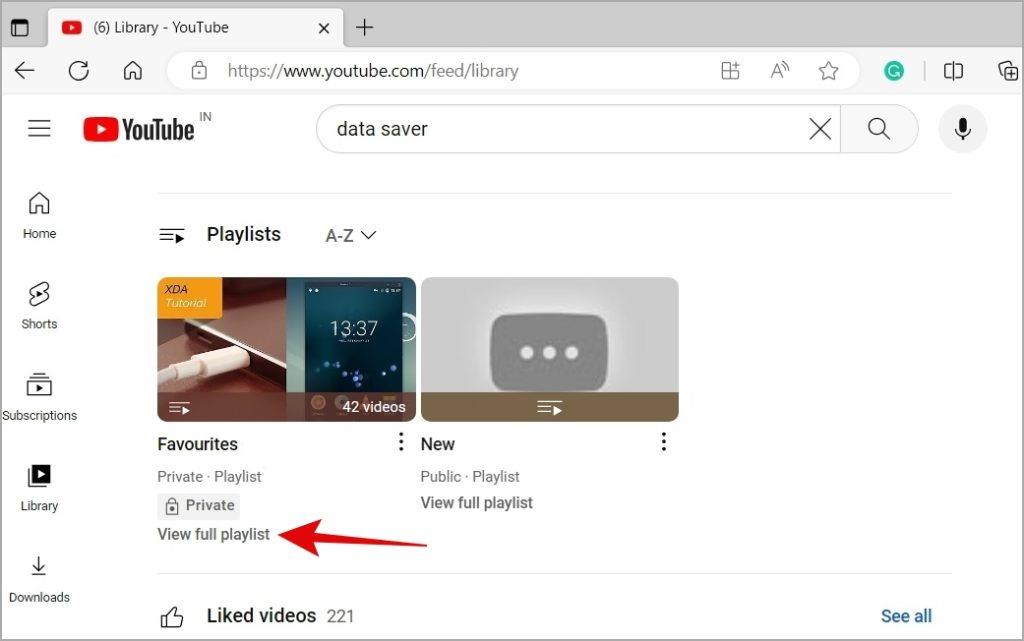Start voice search with microphone
Screen dimensions: 1024x641
click(x=963, y=129)
